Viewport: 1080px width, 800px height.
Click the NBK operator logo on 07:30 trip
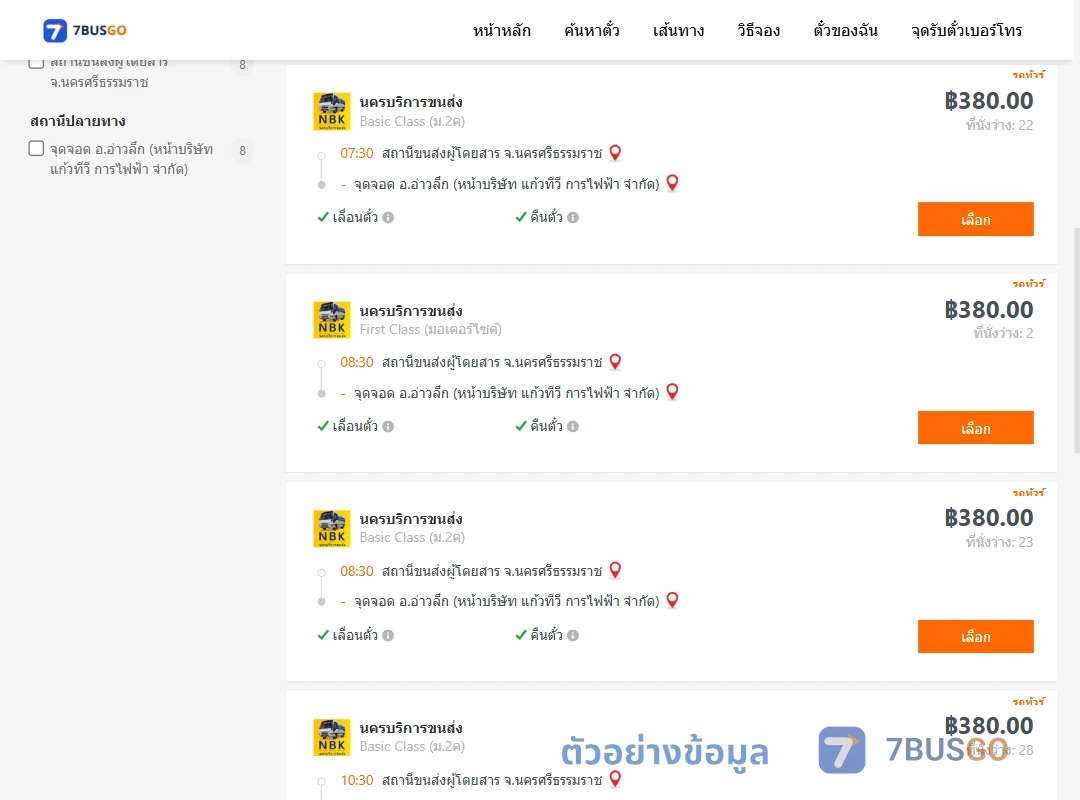(332, 111)
